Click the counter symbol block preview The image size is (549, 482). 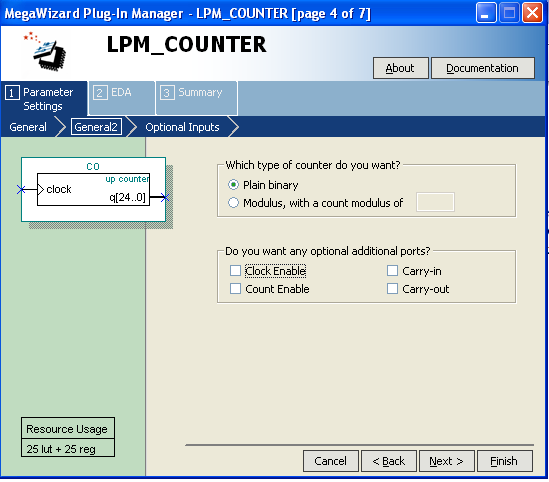[x=93, y=189]
